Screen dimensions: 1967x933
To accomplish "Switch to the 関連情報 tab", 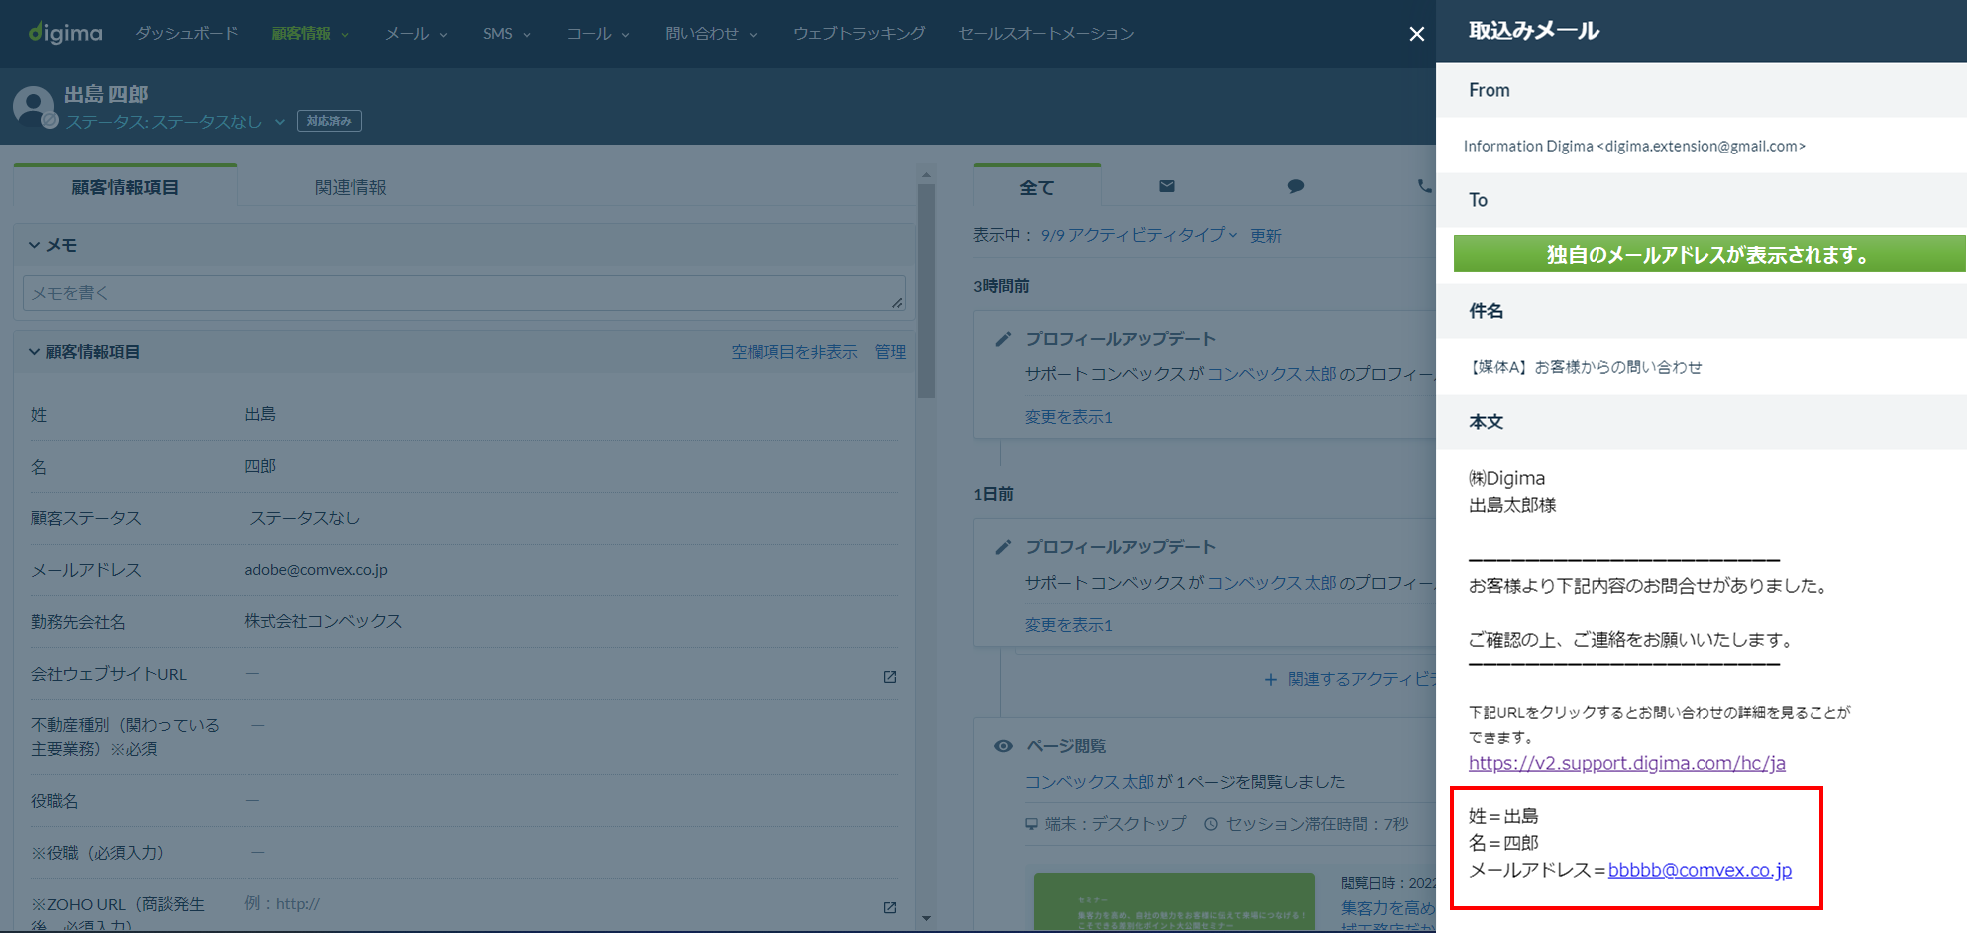I will coord(350,187).
